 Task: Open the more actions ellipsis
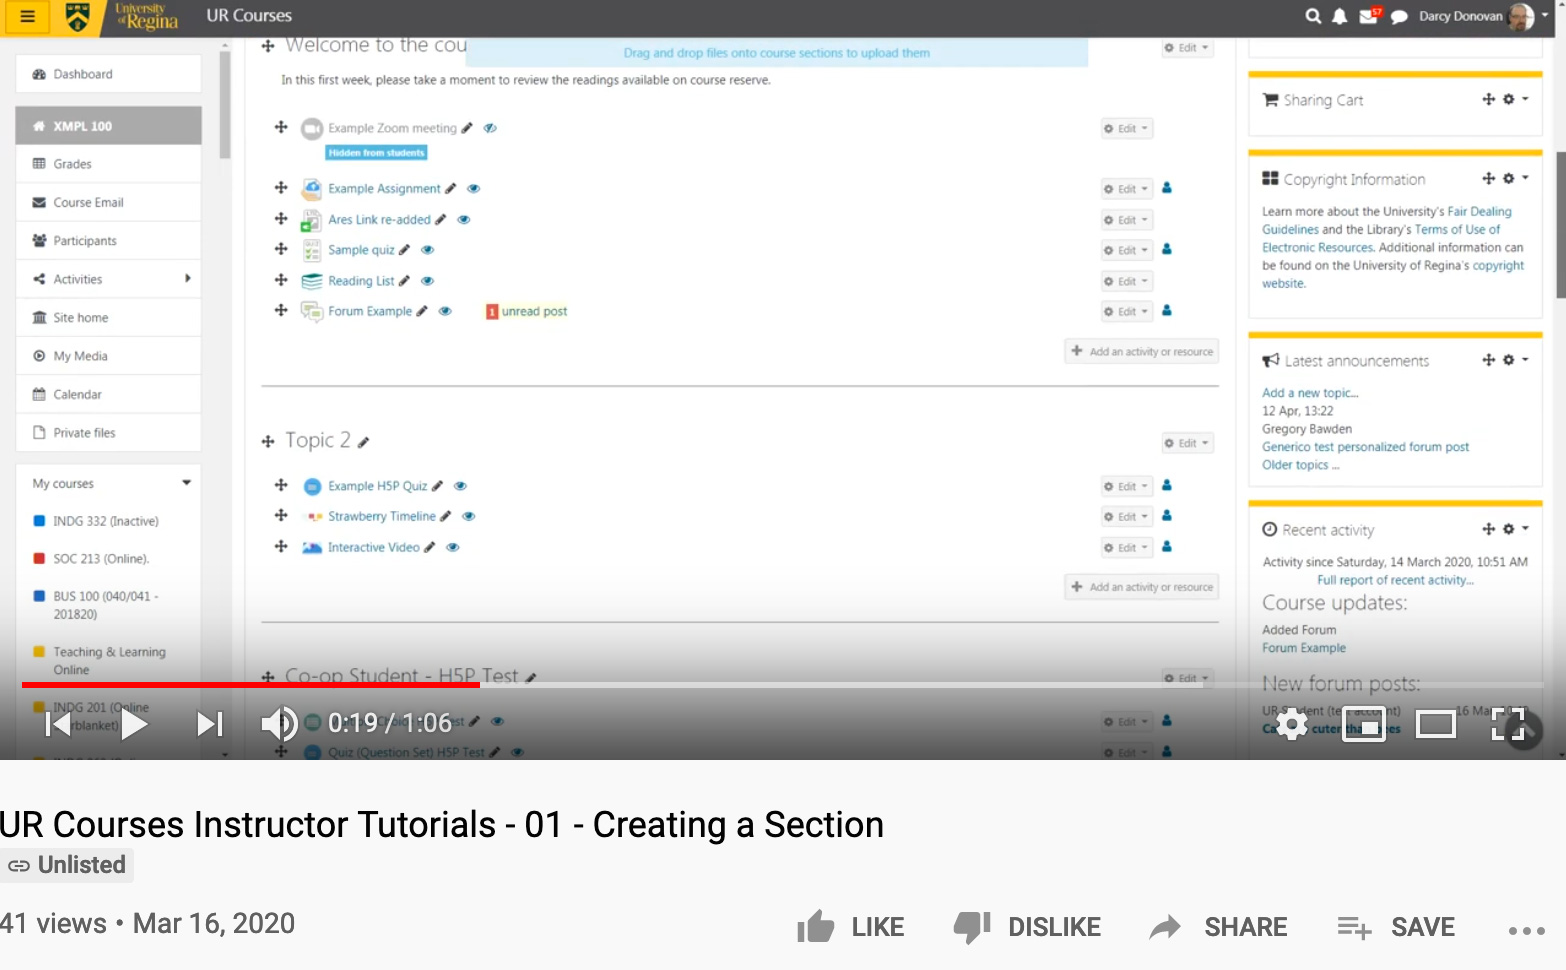[1526, 930]
